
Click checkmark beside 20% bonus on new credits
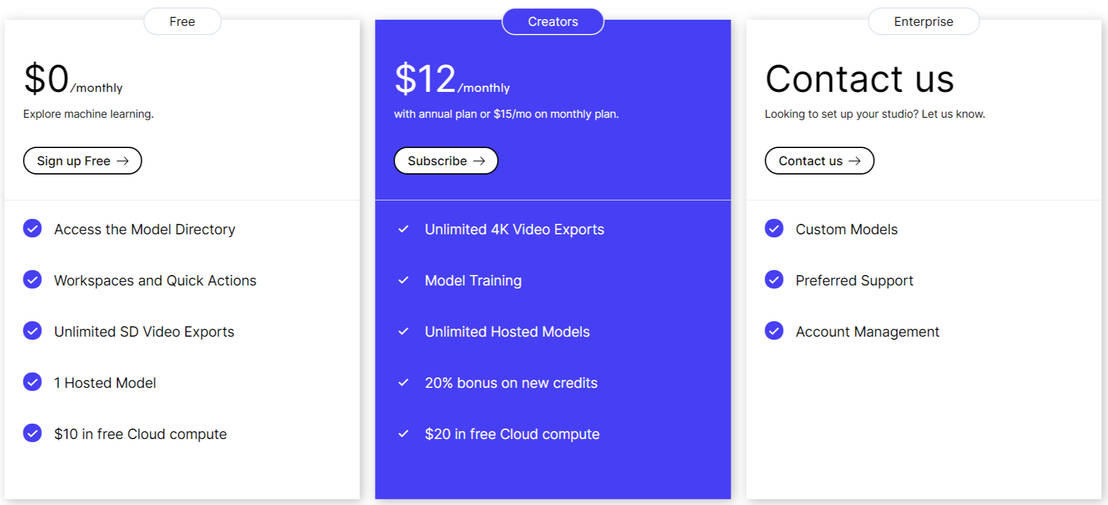tap(403, 382)
